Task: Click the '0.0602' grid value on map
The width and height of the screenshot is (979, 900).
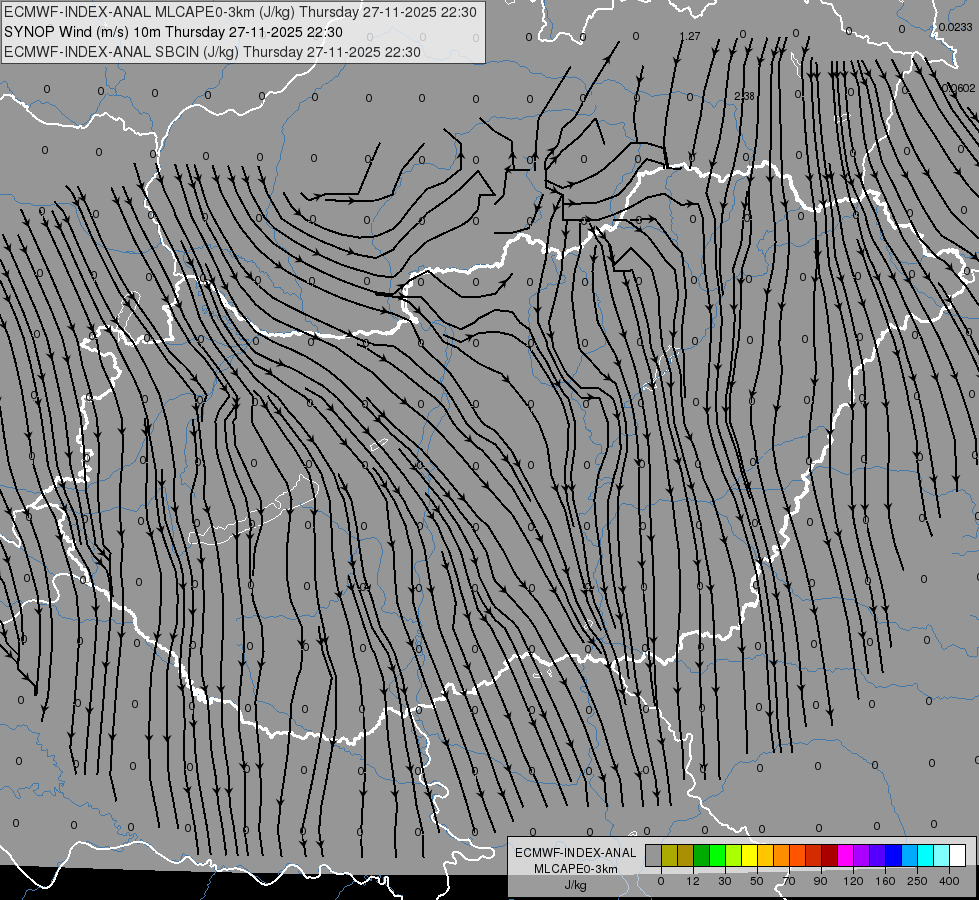Action: [958, 88]
